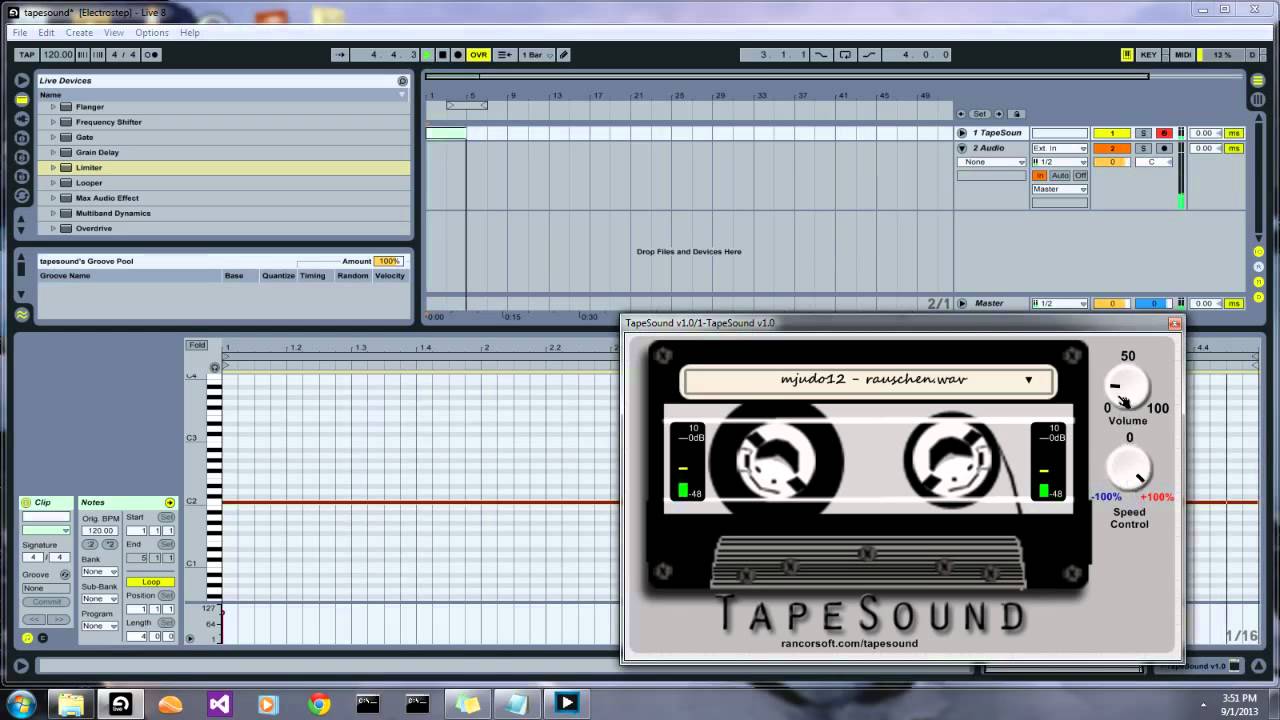Open 1 Bar quantization dropdown
Screen dimensions: 1280x720
click(536, 55)
